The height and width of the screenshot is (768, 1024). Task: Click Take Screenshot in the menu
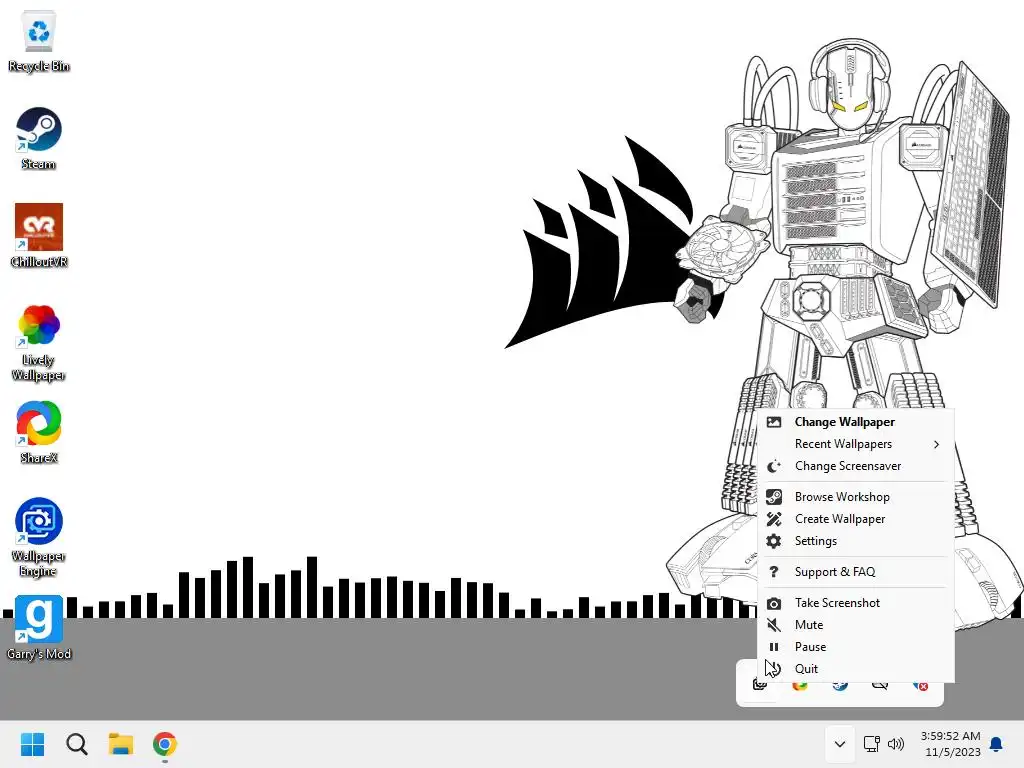tap(856, 603)
